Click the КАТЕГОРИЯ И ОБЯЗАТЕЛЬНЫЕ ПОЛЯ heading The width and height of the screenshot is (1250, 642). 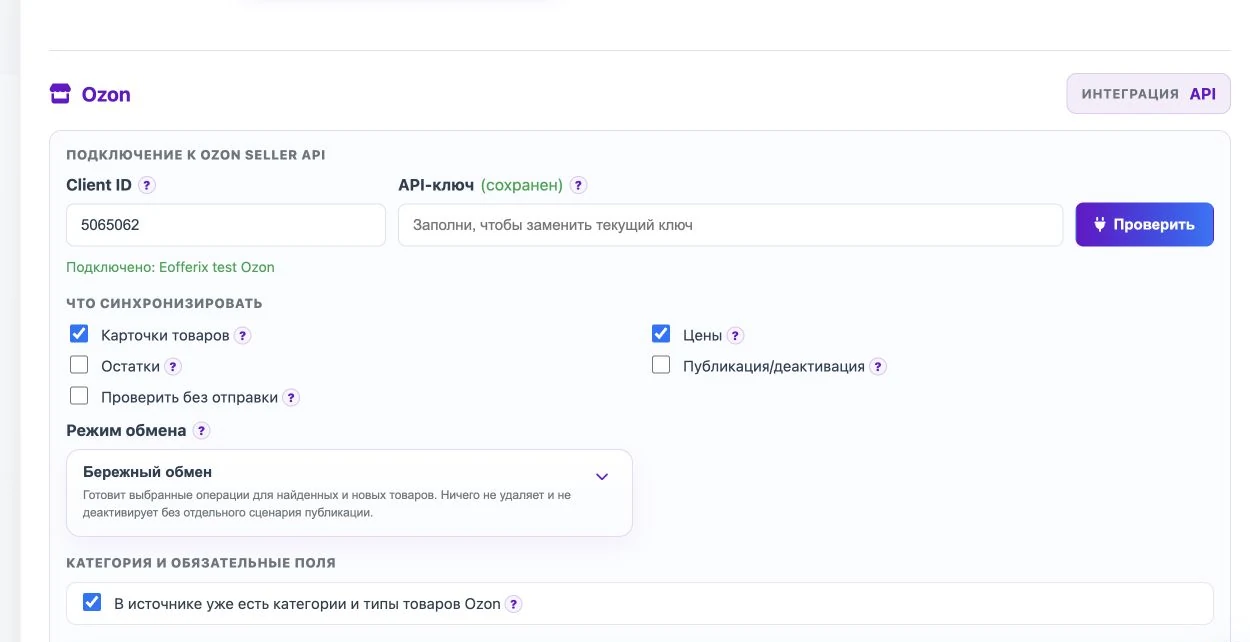(x=201, y=563)
